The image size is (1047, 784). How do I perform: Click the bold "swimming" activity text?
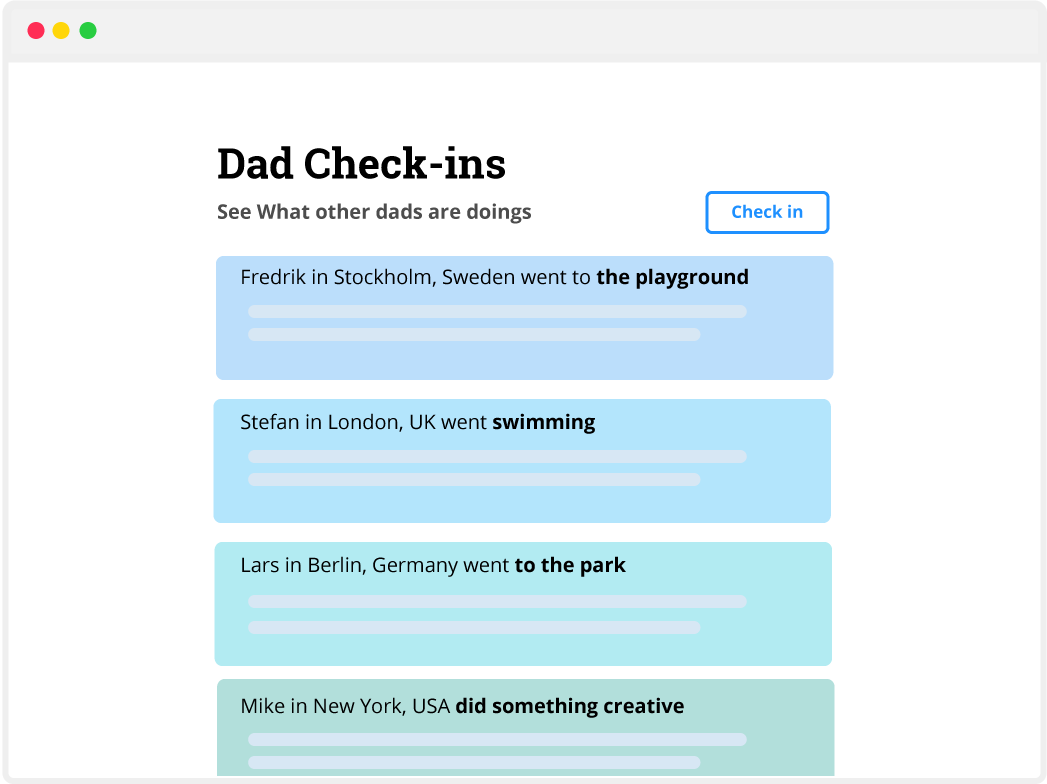tap(543, 422)
